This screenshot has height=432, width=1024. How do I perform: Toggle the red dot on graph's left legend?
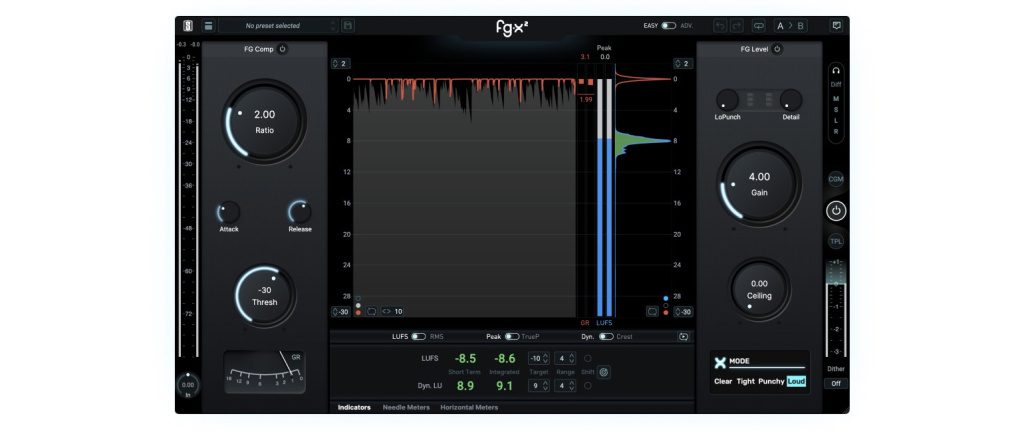[x=359, y=313]
